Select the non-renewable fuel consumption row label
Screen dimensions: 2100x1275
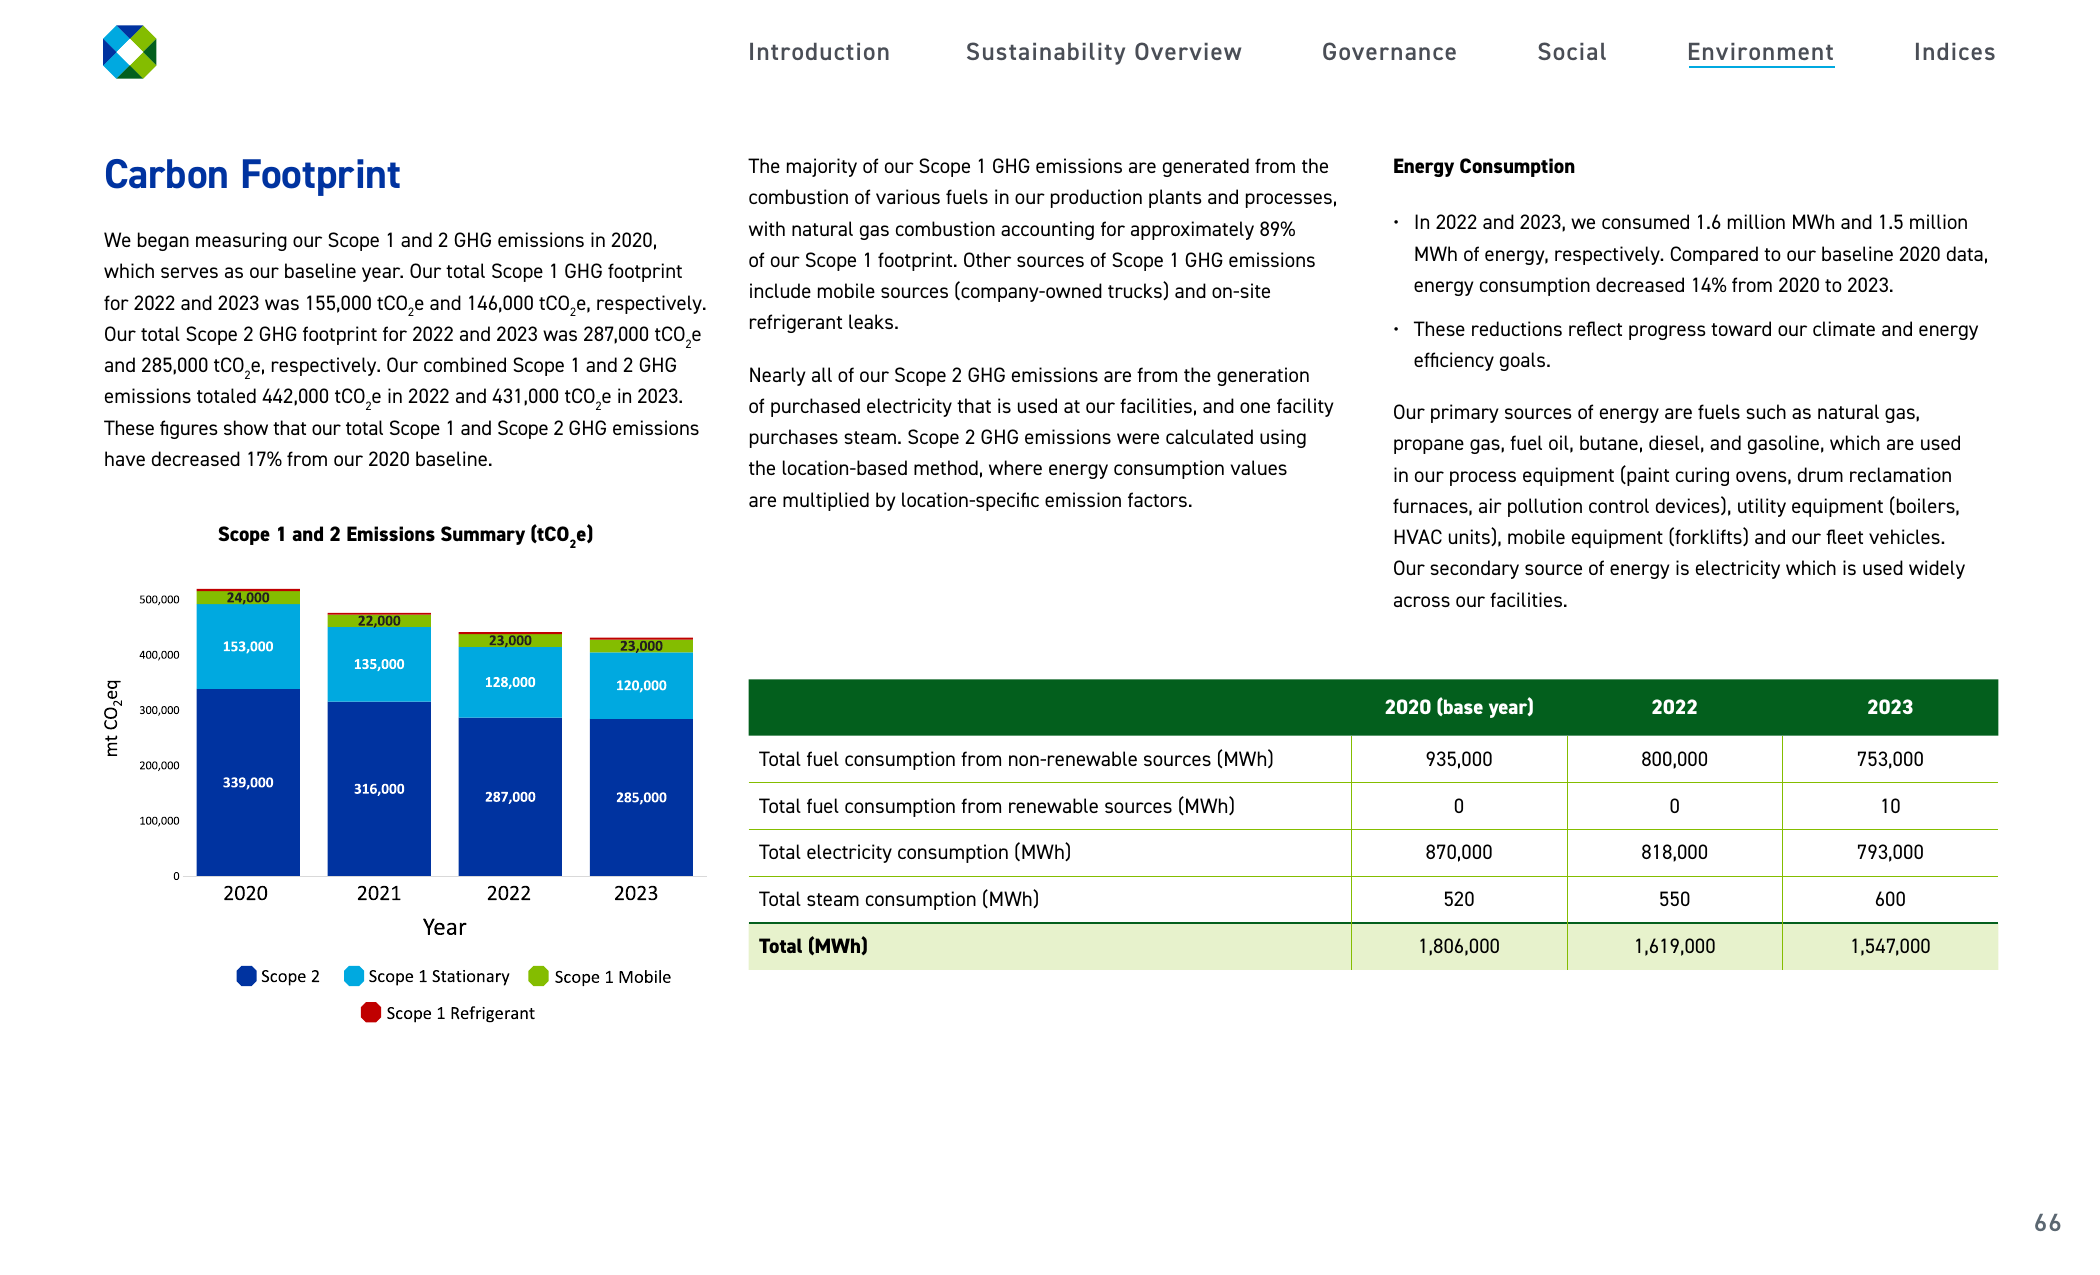(1016, 759)
